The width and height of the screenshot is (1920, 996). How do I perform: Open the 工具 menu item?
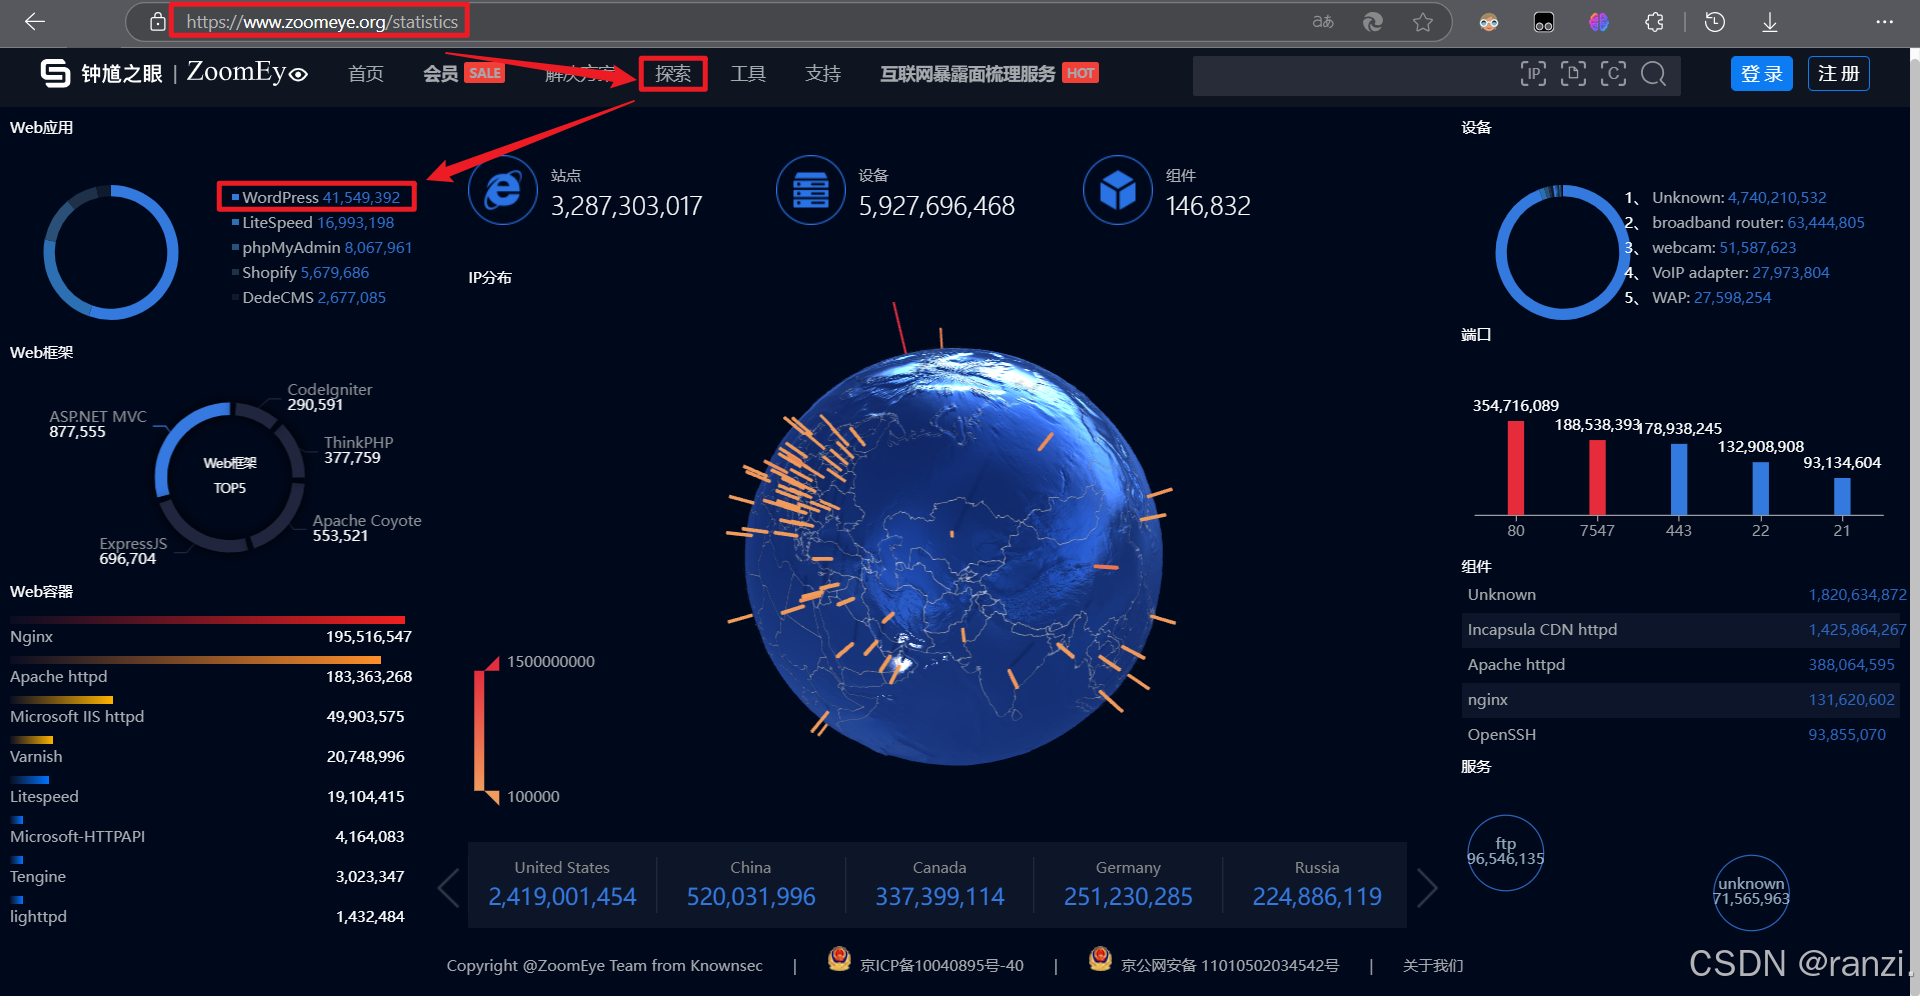tap(748, 74)
